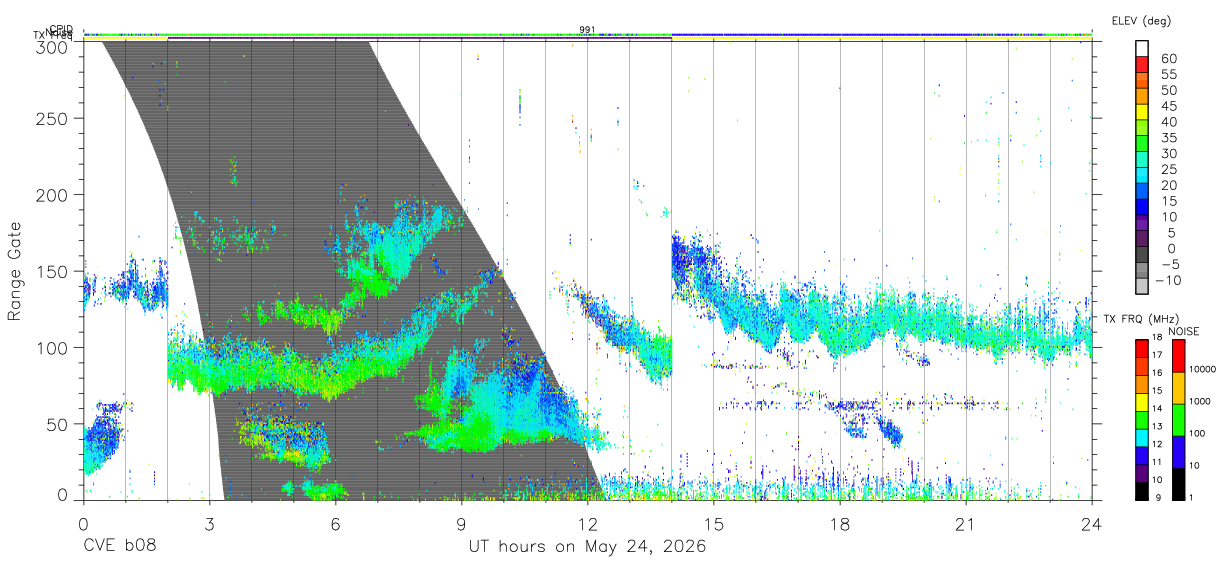Click TX FRQ scale label 9

pyautogui.click(x=1158, y=497)
